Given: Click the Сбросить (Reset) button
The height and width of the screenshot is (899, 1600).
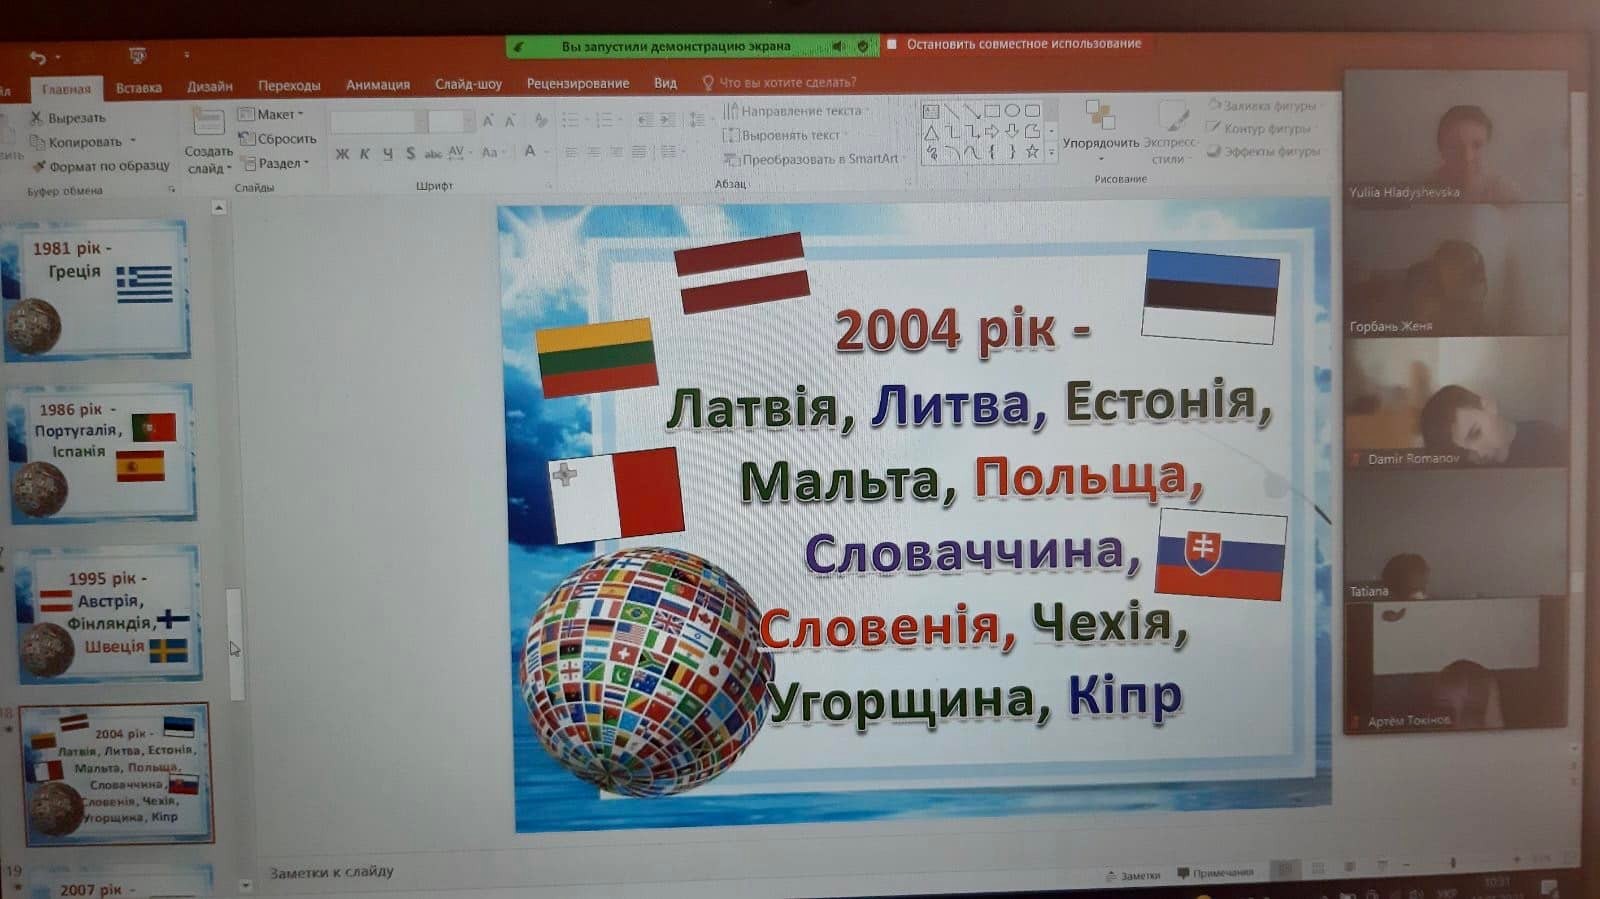Looking at the screenshot, I should tap(278, 139).
